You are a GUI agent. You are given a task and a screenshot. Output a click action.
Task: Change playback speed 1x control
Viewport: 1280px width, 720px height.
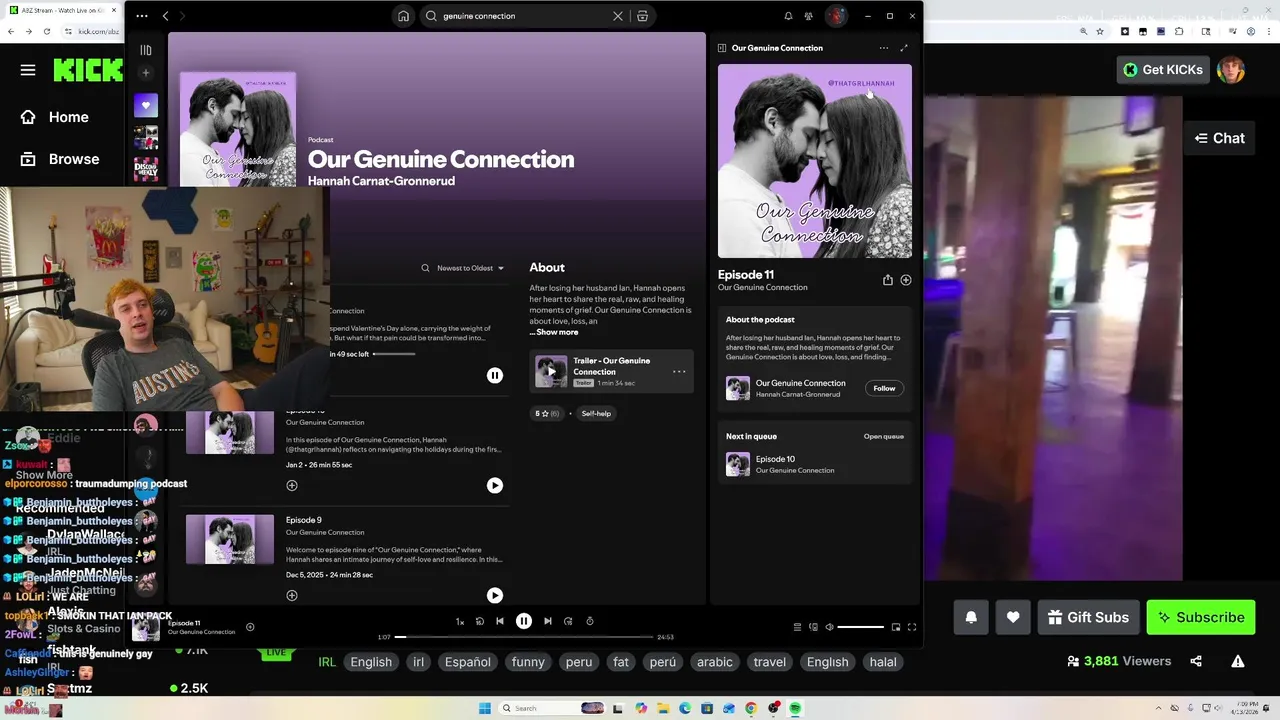[x=460, y=621]
